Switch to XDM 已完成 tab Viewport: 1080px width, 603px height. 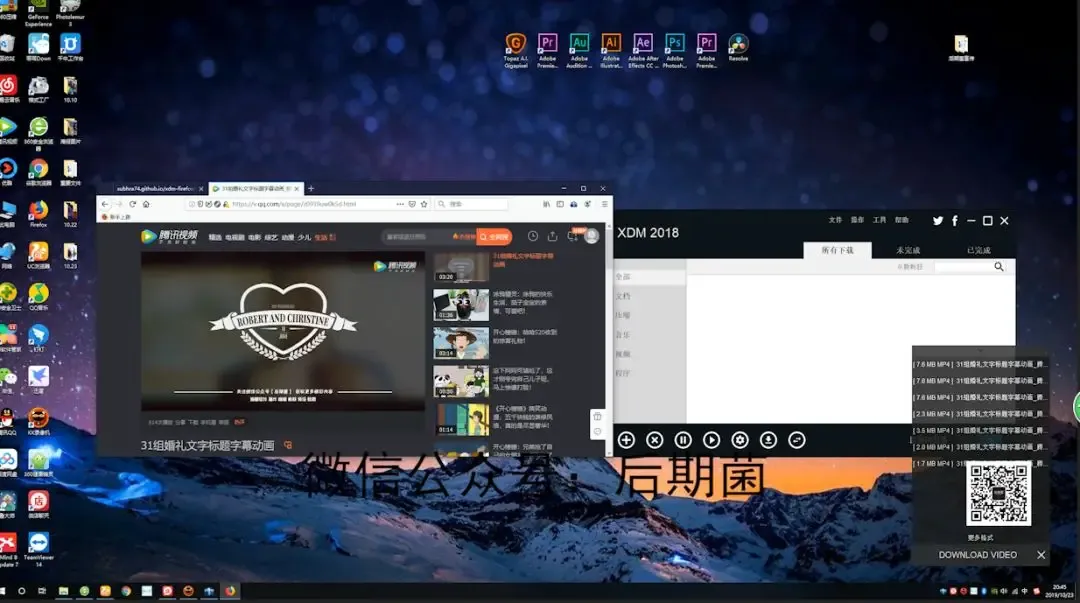point(978,250)
